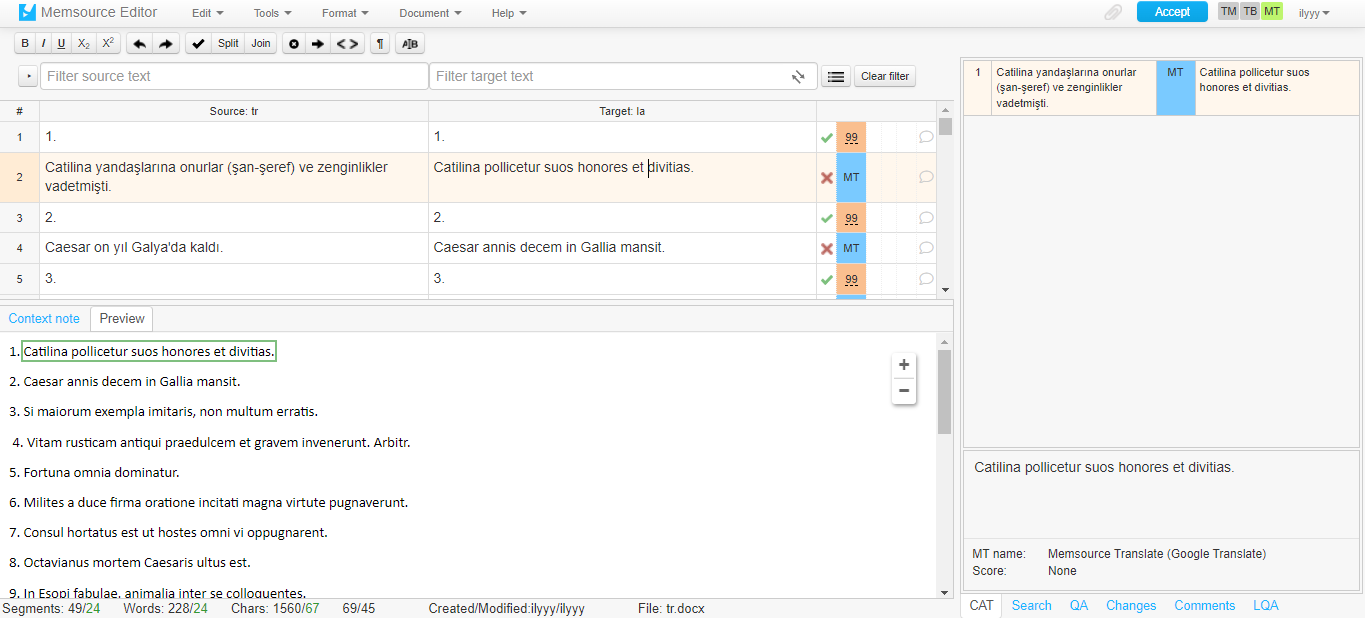Click the blue Accept button
This screenshot has height=618, width=1365.
(1172, 12)
